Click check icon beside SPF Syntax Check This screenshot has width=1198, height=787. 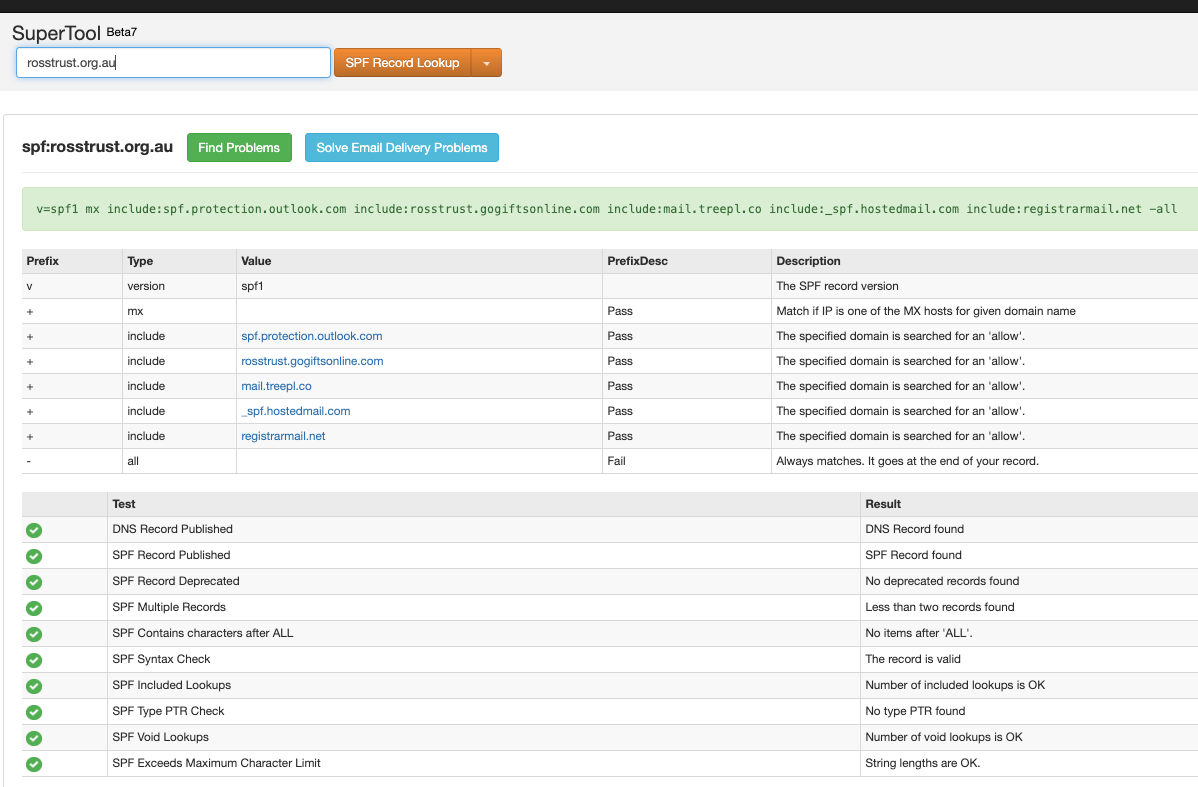pyautogui.click(x=34, y=660)
